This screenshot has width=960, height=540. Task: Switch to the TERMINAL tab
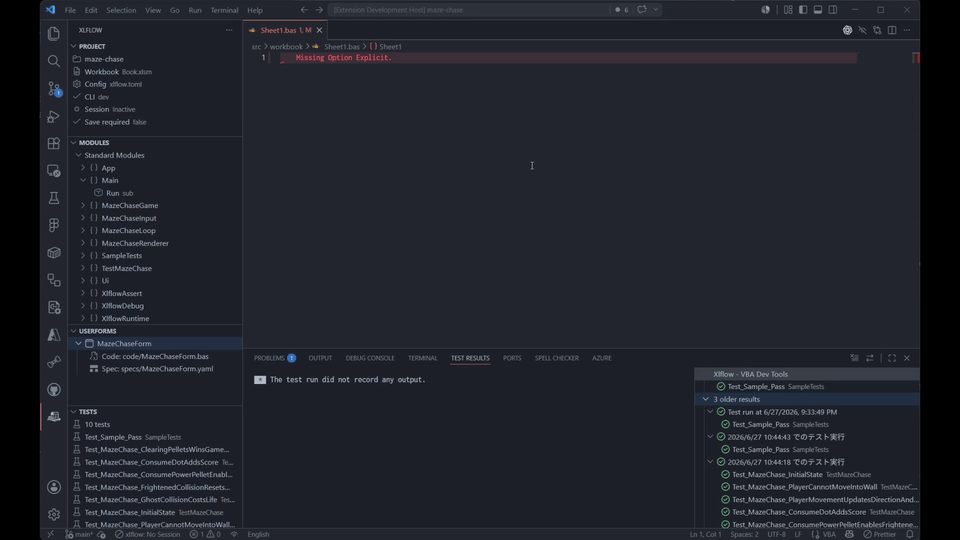click(x=422, y=358)
